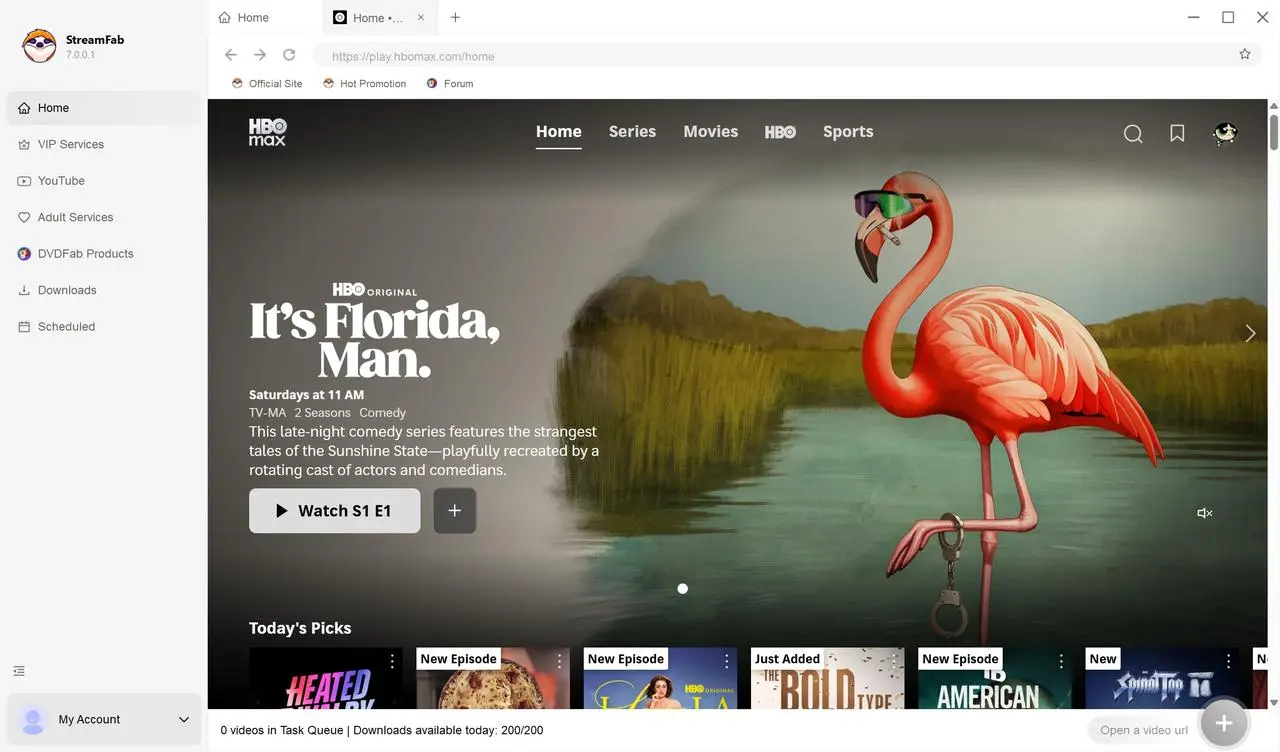Open the Series nav tab
Viewport: 1280px width, 752px height.
632,132
